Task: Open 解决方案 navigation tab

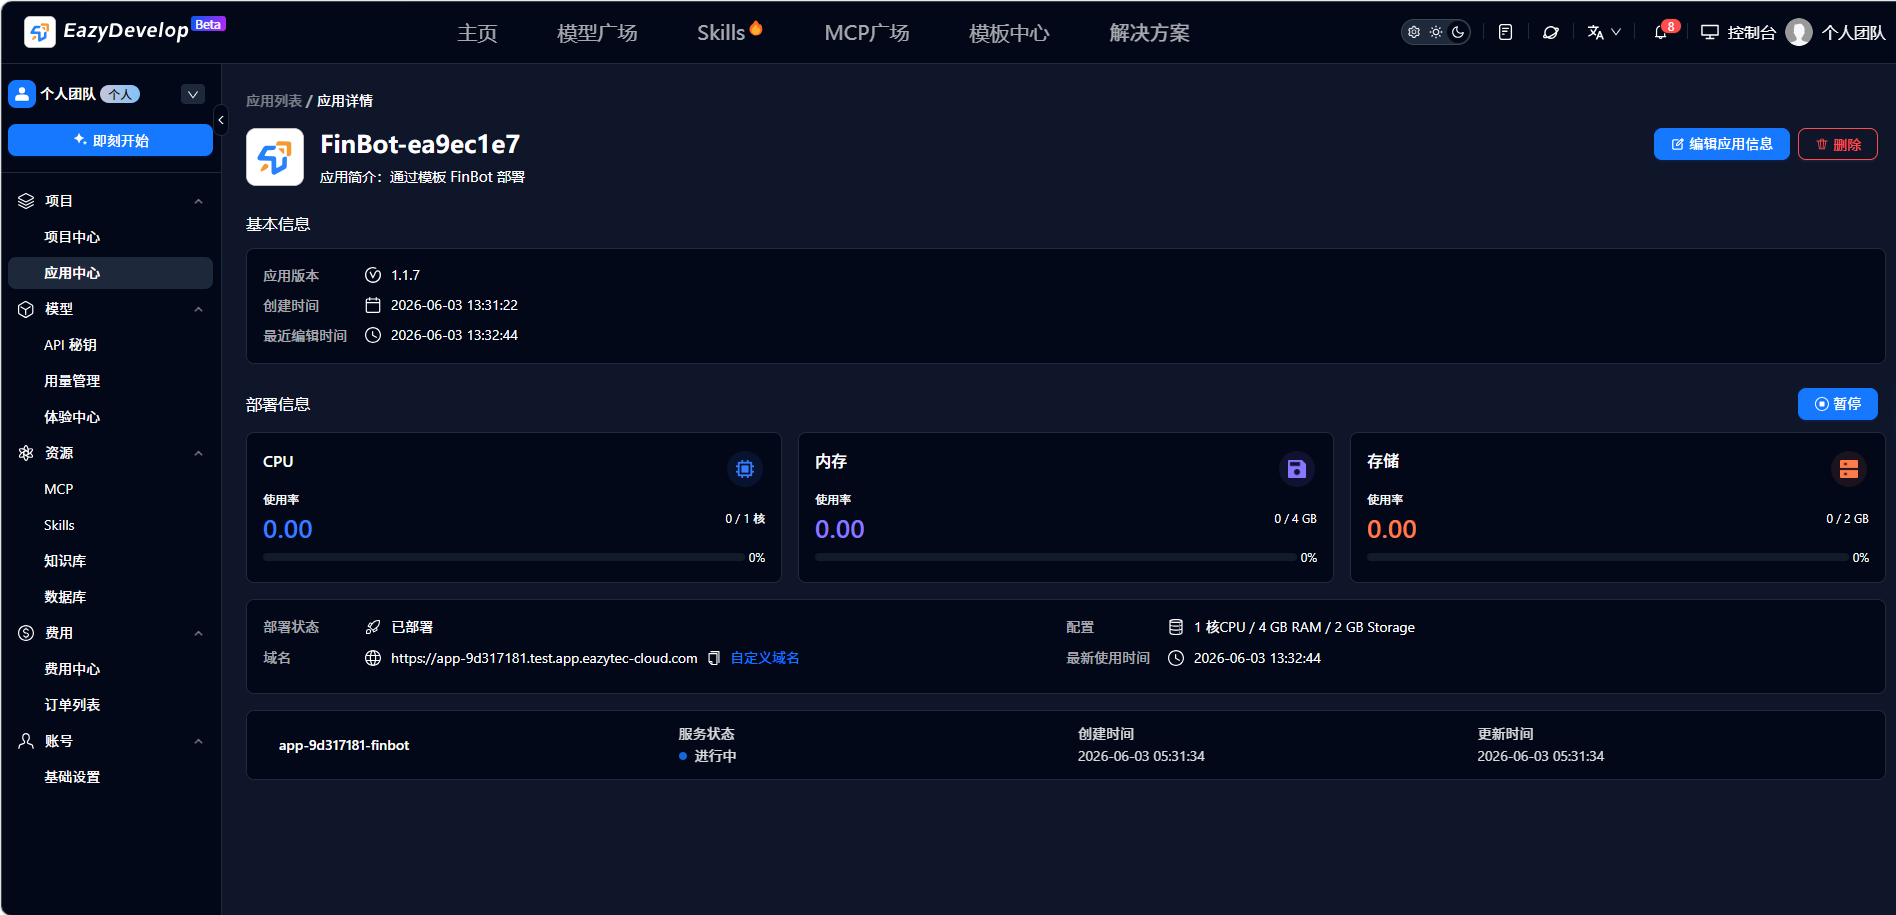Action: point(1149,33)
